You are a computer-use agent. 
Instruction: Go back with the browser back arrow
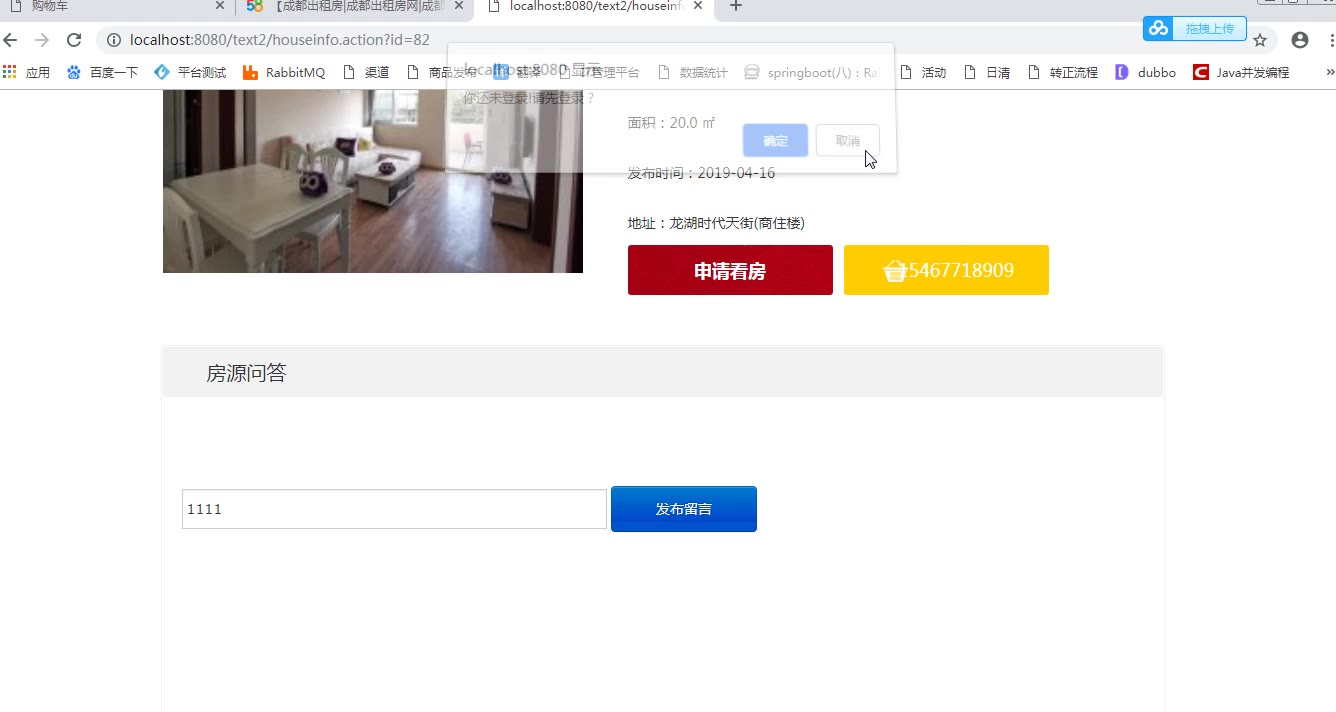click(10, 40)
